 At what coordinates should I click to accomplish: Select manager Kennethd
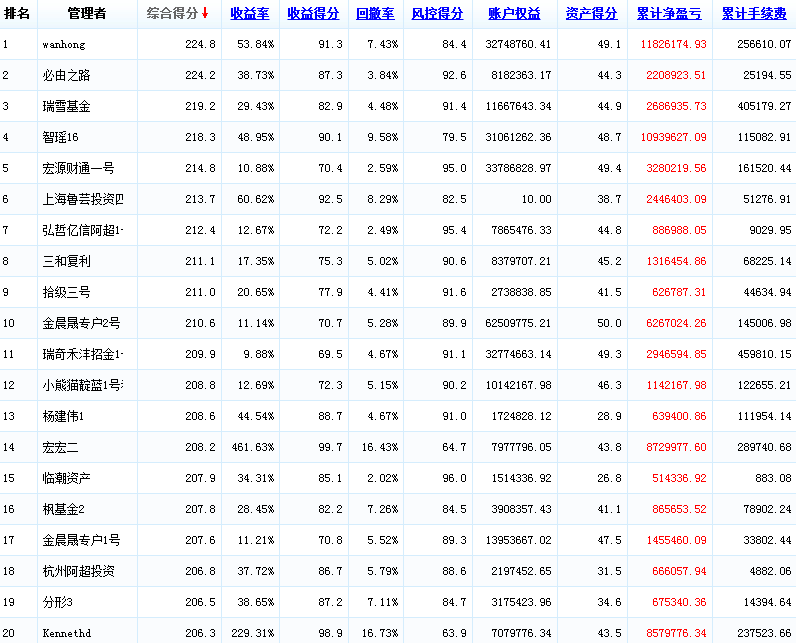tap(67, 633)
